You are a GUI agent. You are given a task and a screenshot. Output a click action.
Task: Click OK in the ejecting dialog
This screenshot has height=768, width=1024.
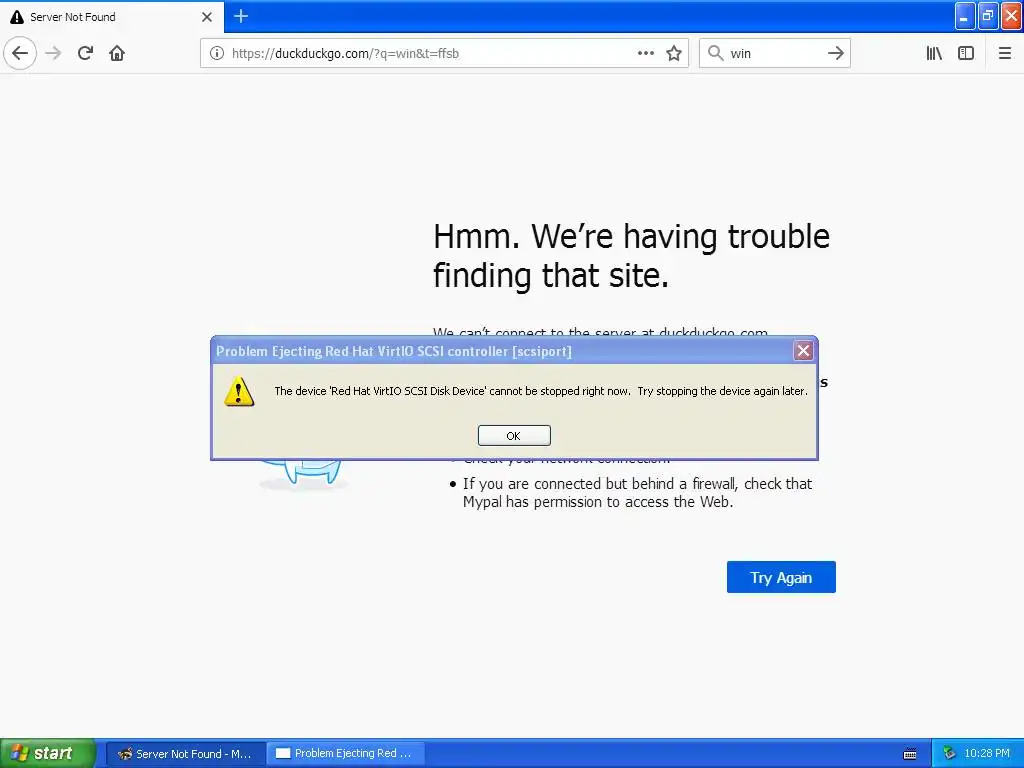[x=514, y=436]
